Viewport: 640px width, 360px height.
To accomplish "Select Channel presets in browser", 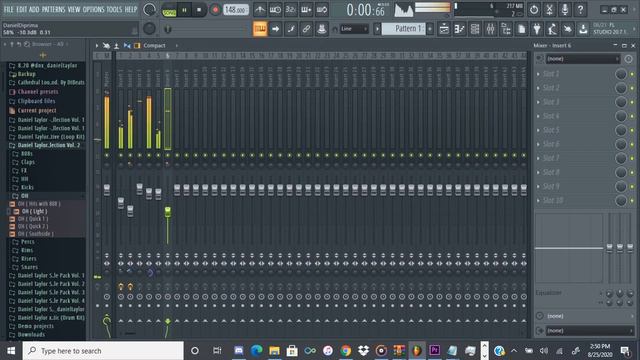I will coord(38,92).
